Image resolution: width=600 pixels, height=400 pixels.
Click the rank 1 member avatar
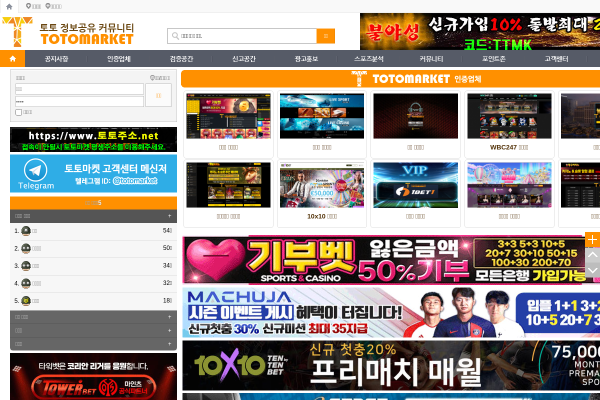coord(26,231)
